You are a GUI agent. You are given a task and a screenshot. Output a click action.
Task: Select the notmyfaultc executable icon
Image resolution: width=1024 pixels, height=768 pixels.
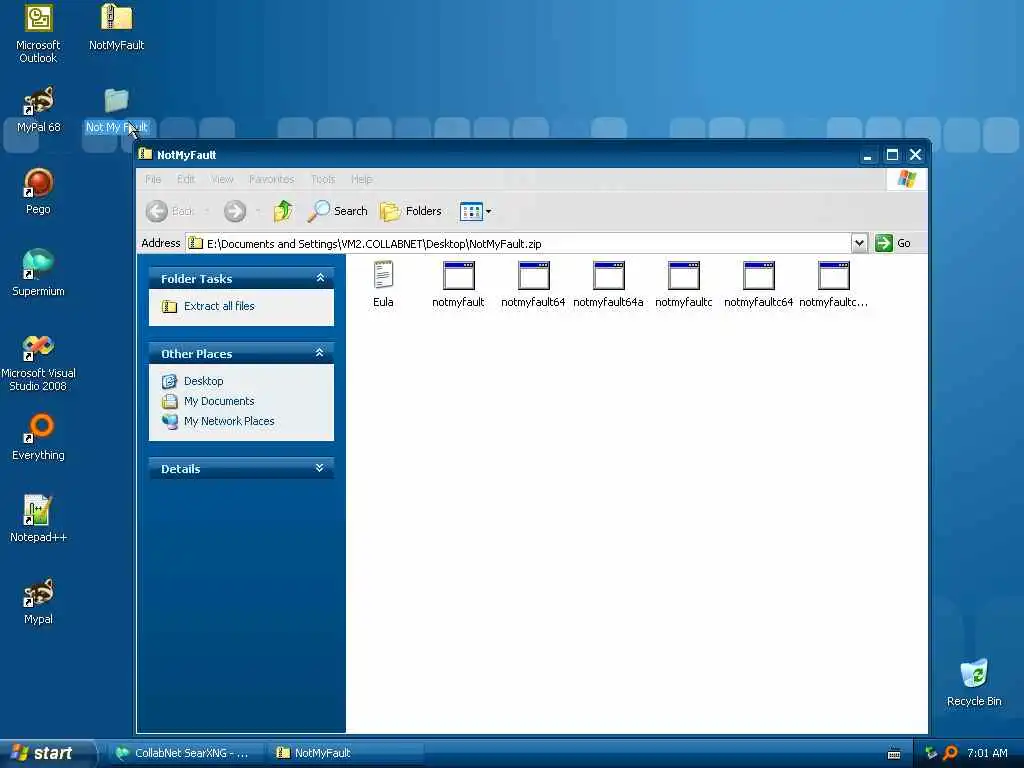pyautogui.click(x=684, y=275)
